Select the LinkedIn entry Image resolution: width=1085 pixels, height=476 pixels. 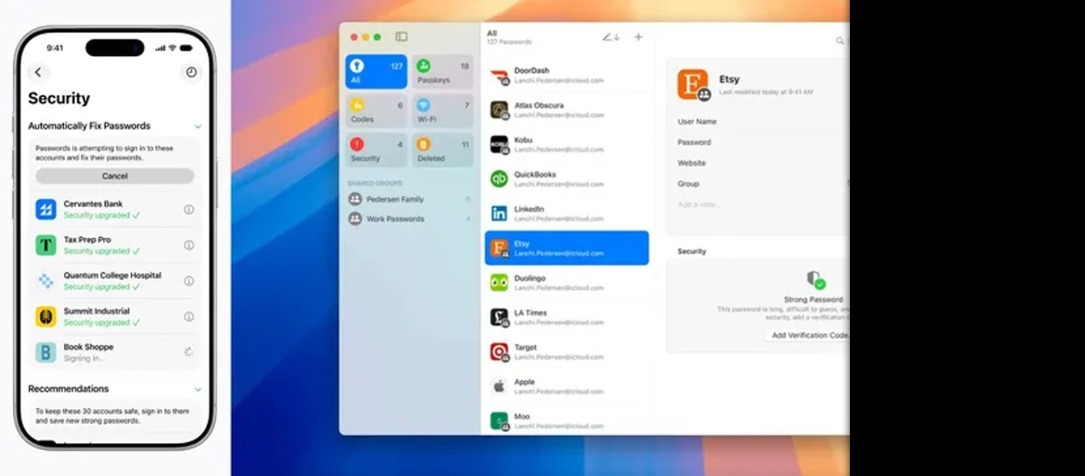[567, 214]
